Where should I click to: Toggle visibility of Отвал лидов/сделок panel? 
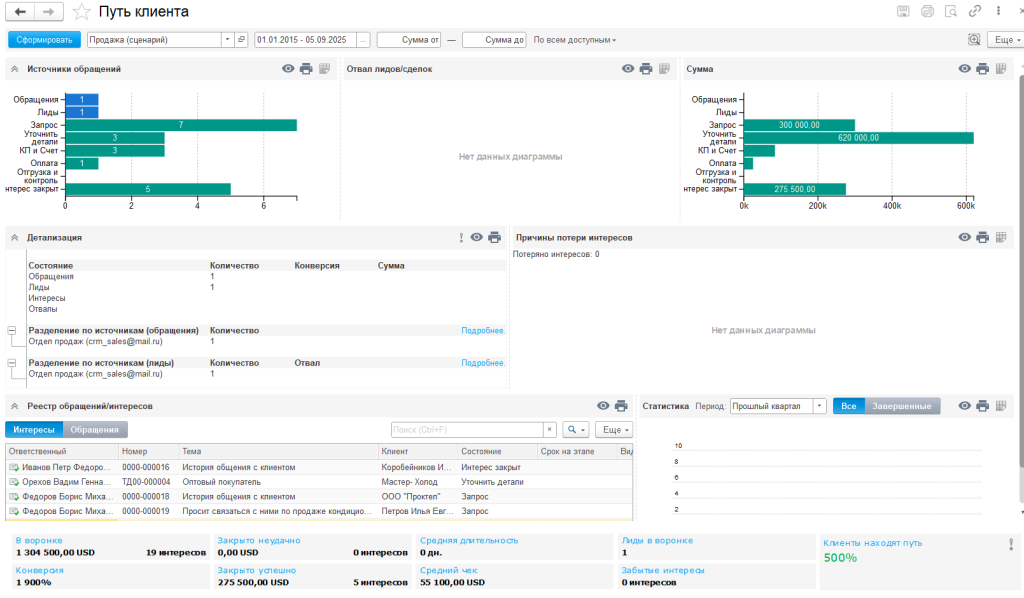[x=628, y=69]
